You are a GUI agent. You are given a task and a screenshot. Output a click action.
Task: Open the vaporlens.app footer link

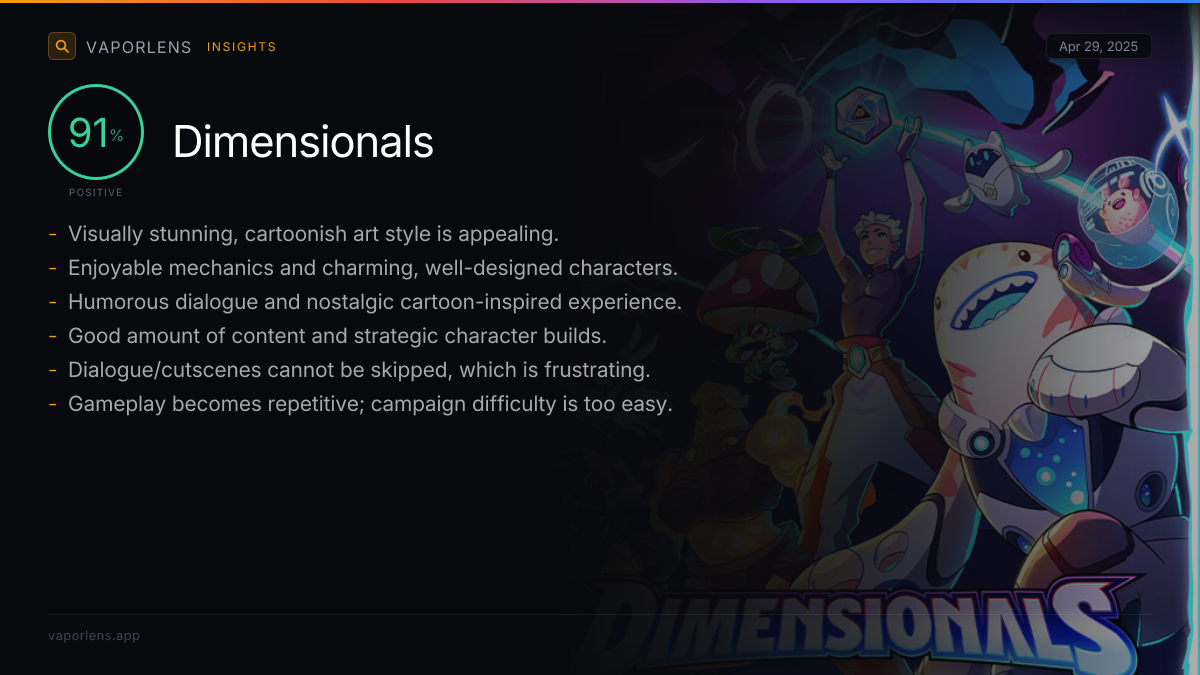tap(94, 636)
